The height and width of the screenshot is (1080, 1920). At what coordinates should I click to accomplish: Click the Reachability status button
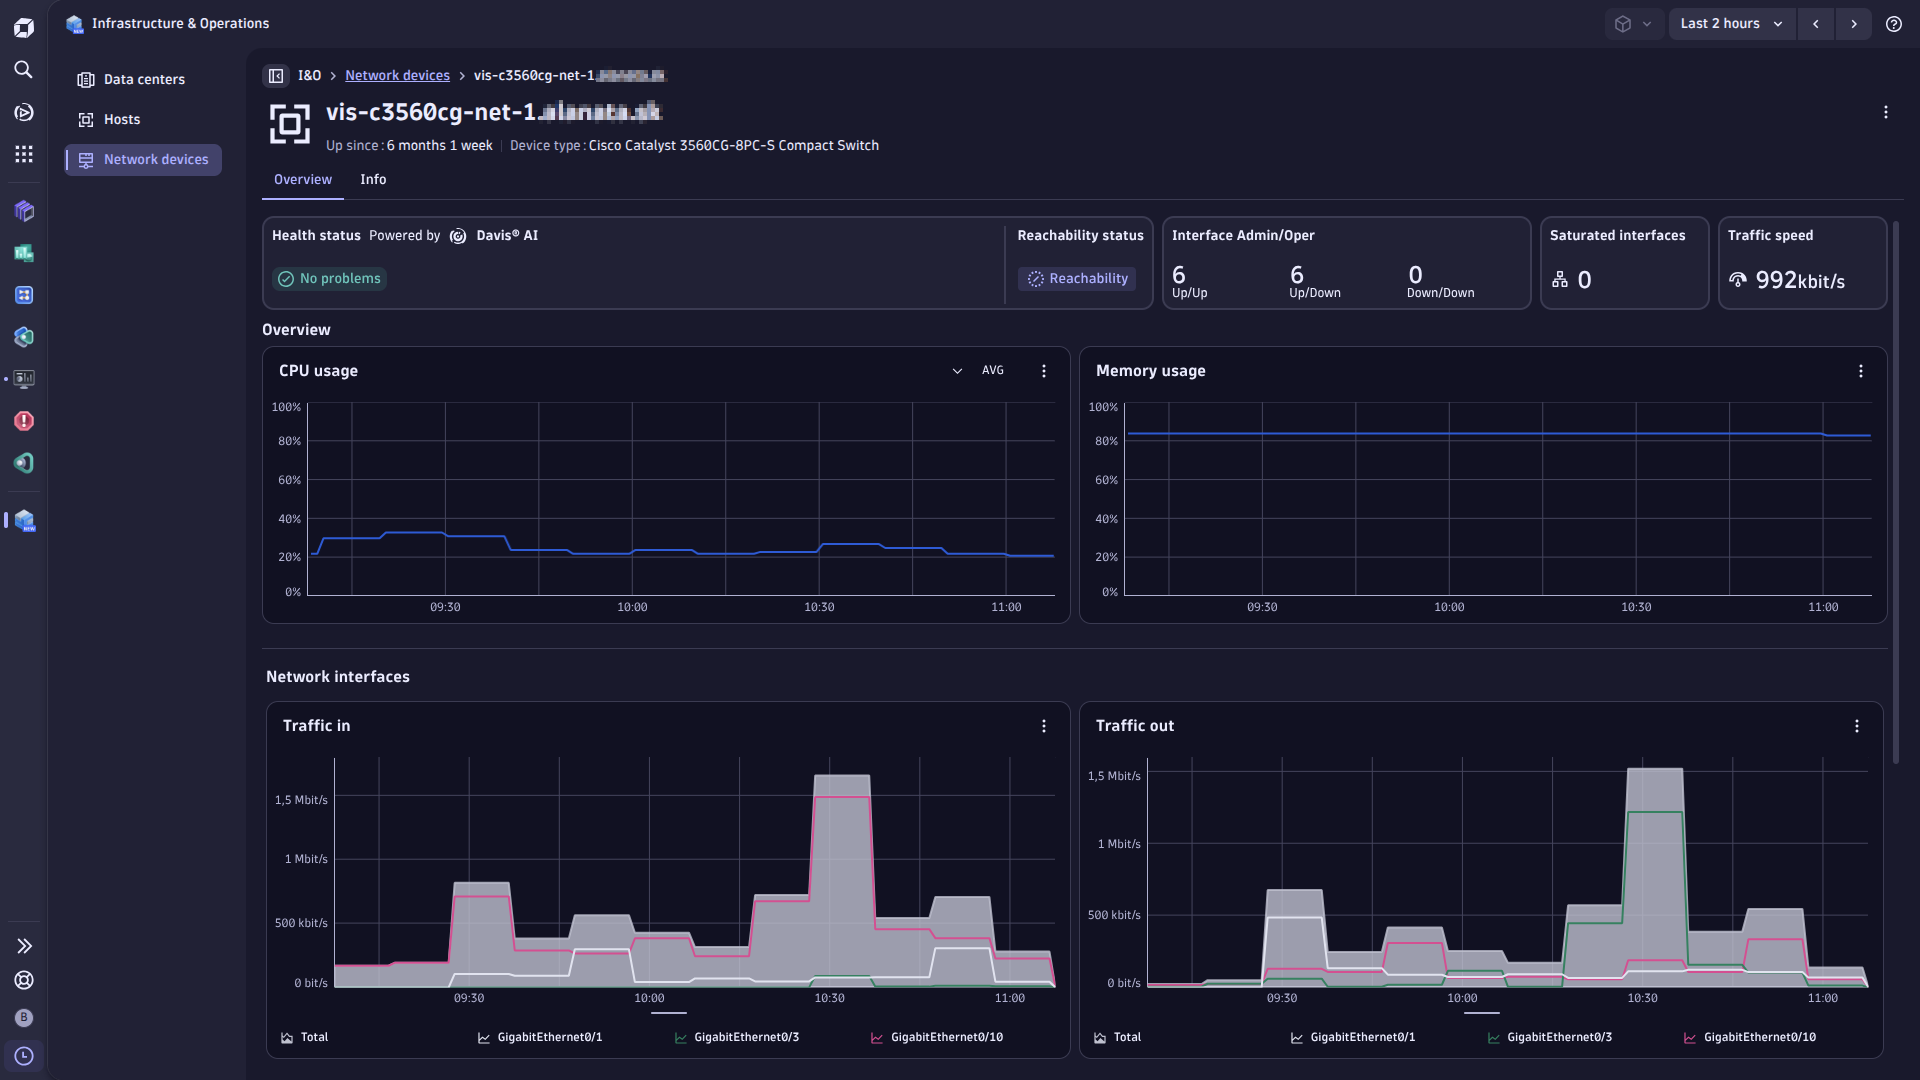pyautogui.click(x=1077, y=278)
